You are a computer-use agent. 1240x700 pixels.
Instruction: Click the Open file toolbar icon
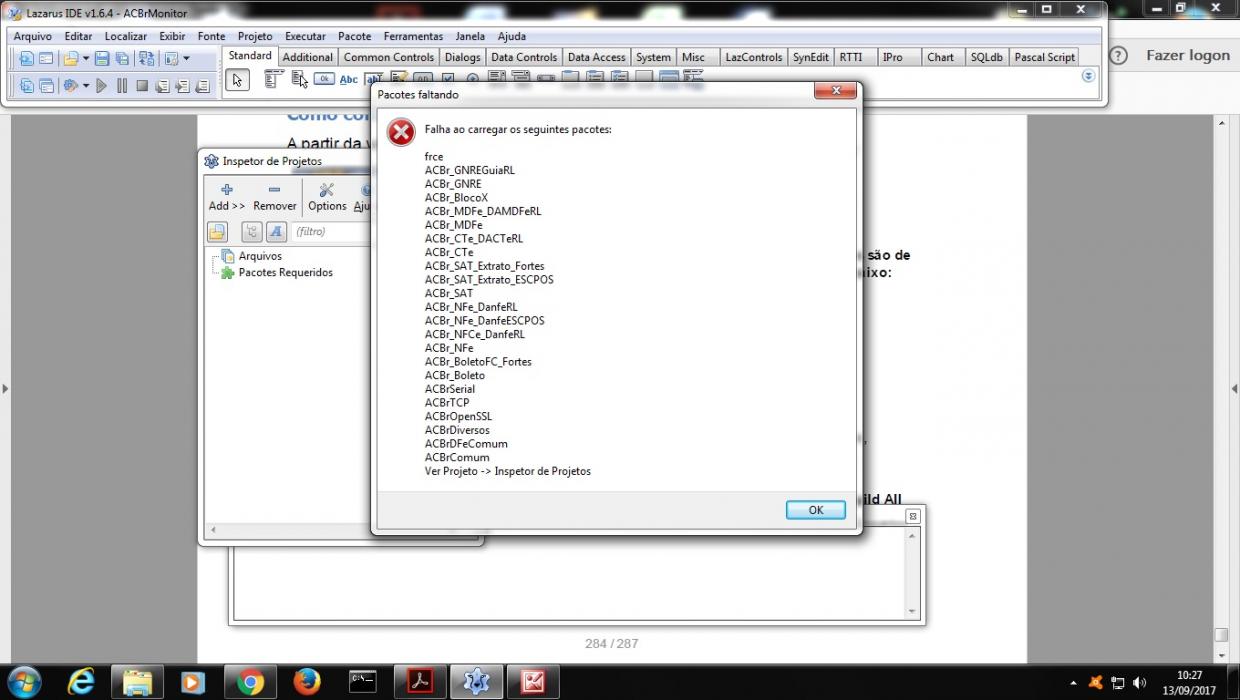(70, 58)
